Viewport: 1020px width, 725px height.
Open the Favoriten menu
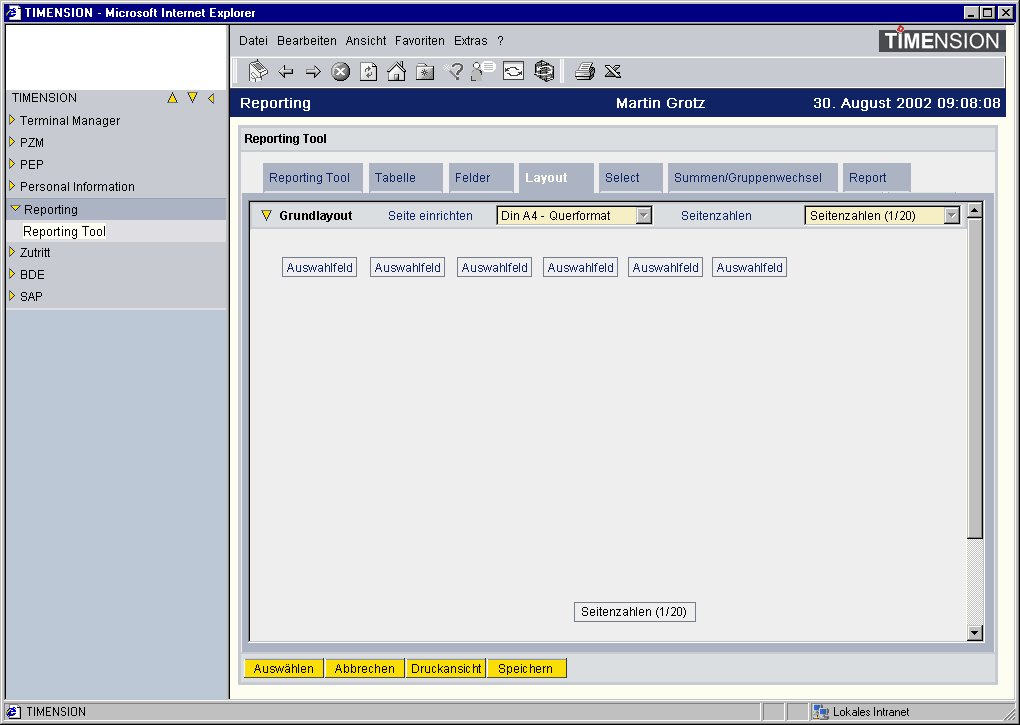(x=420, y=41)
